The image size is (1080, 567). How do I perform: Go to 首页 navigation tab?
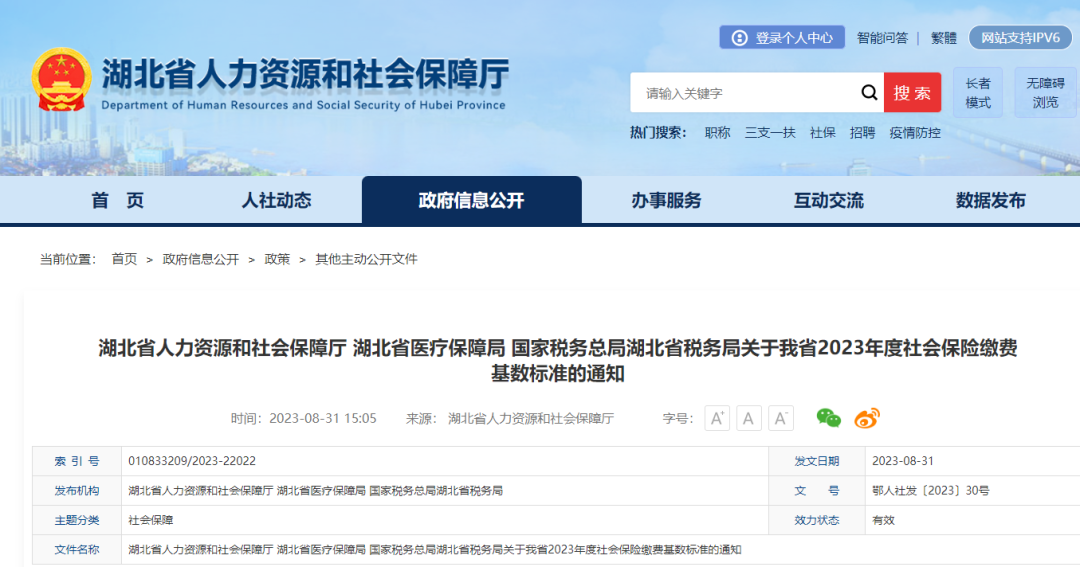[117, 200]
